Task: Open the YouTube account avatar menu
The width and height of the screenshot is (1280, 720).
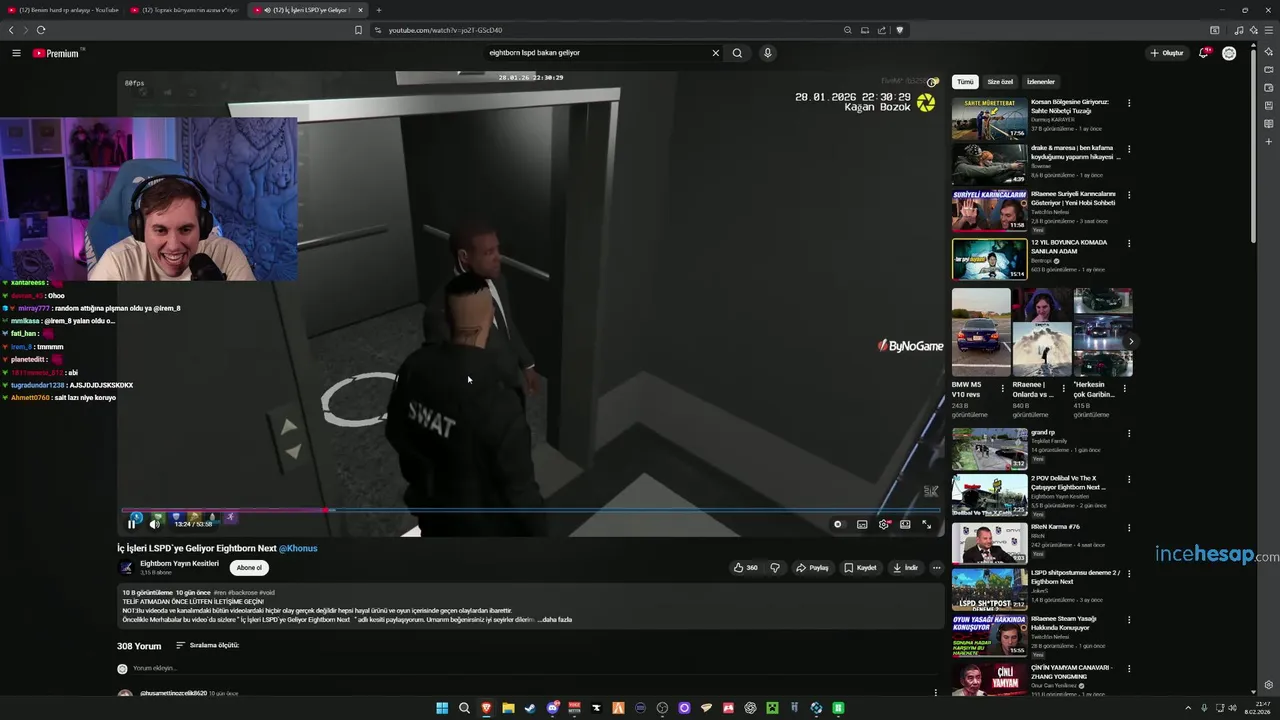Action: 1229,53
